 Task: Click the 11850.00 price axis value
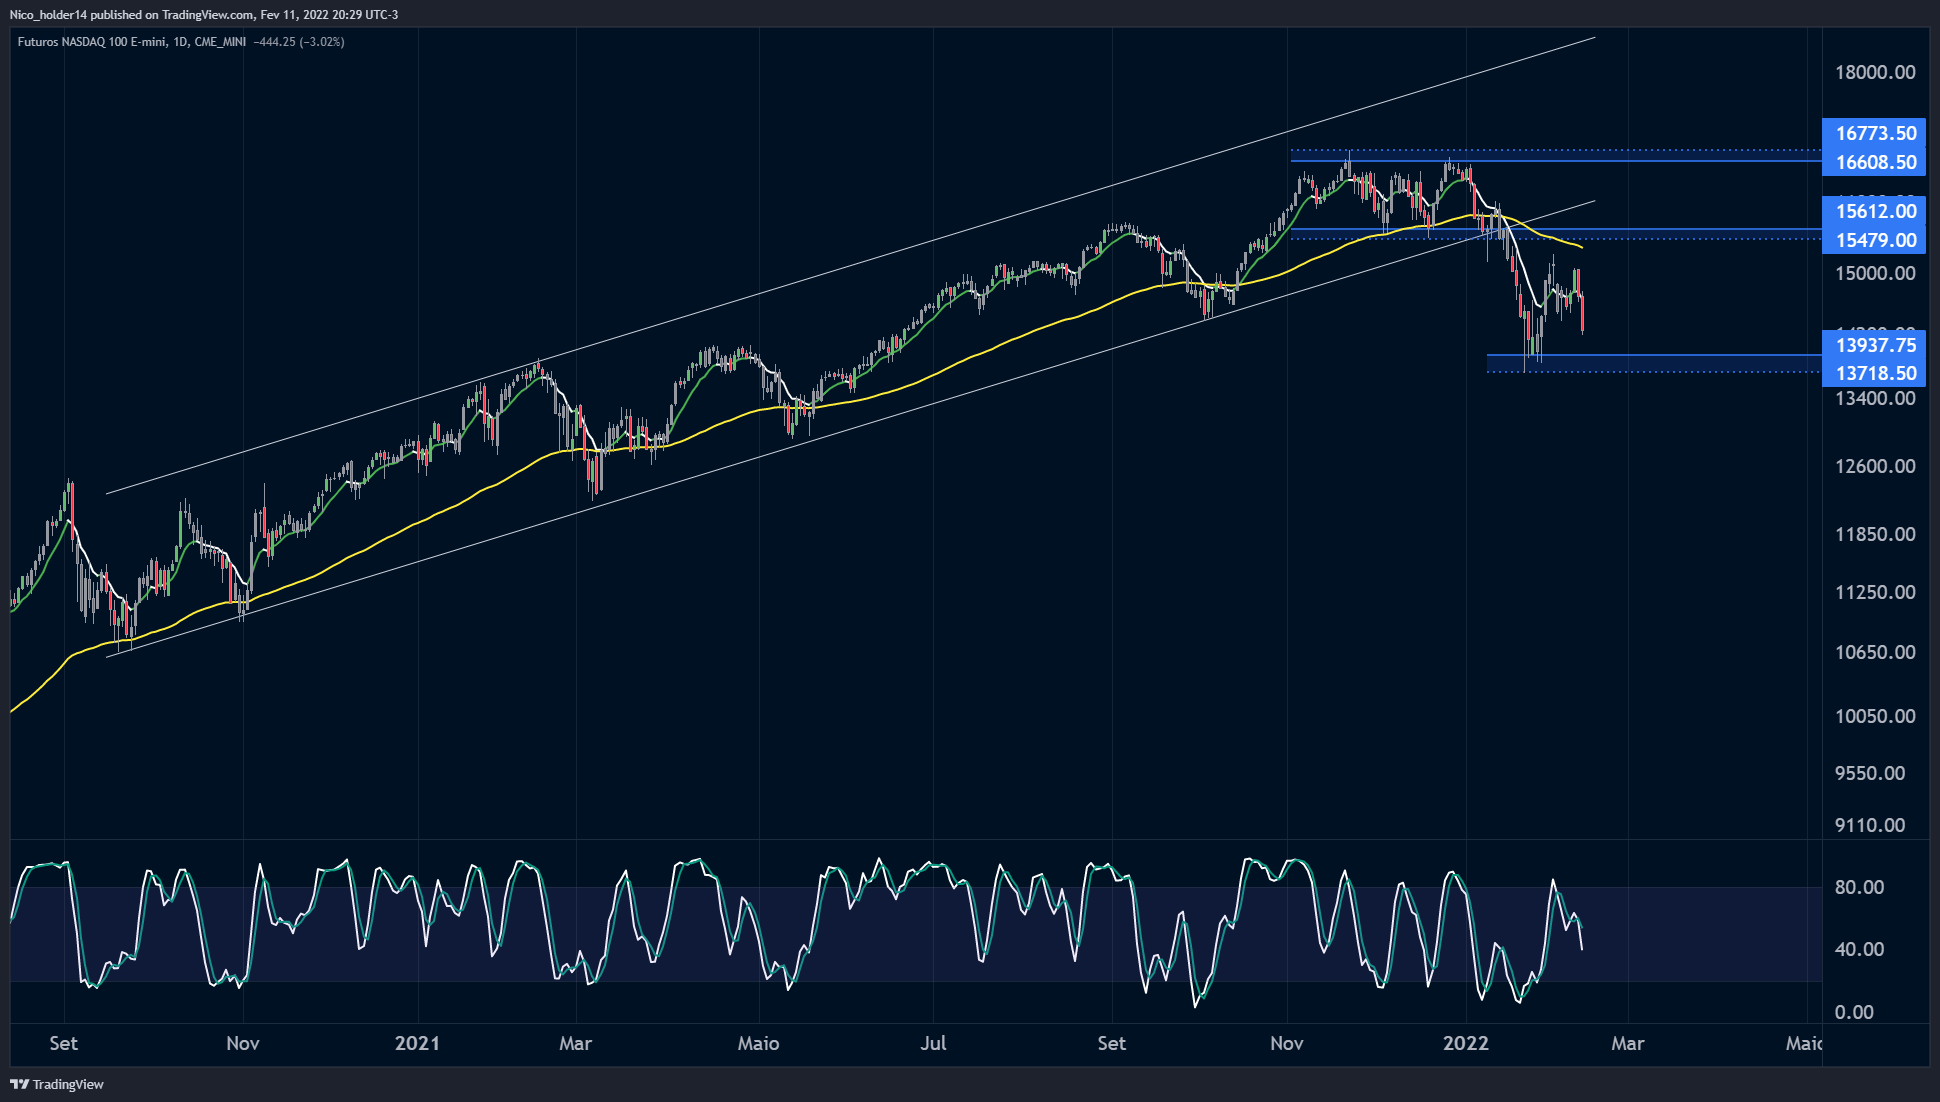click(x=1875, y=534)
